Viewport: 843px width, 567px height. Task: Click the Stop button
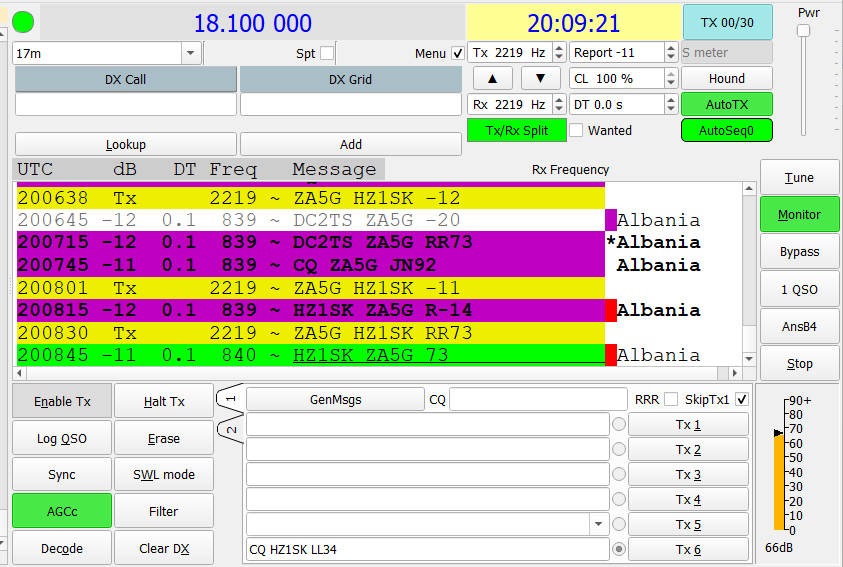(799, 363)
